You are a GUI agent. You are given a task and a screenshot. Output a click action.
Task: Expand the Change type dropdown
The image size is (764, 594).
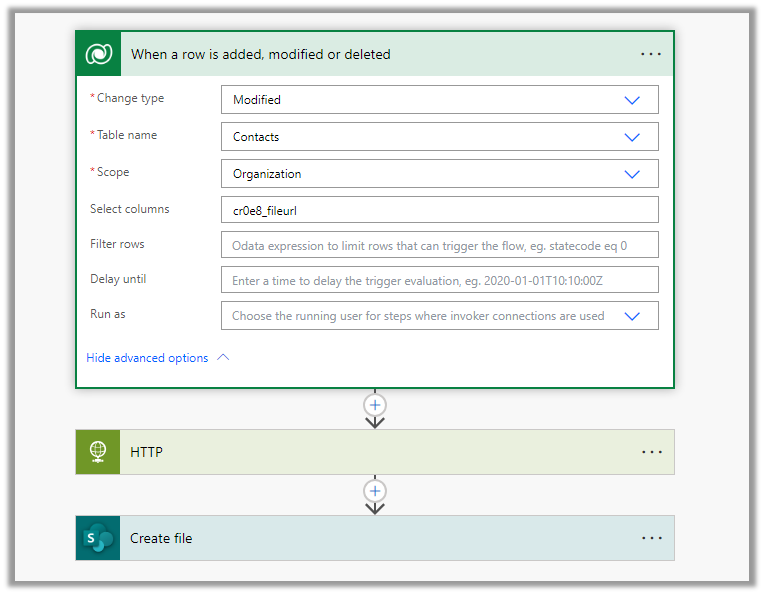(x=631, y=100)
